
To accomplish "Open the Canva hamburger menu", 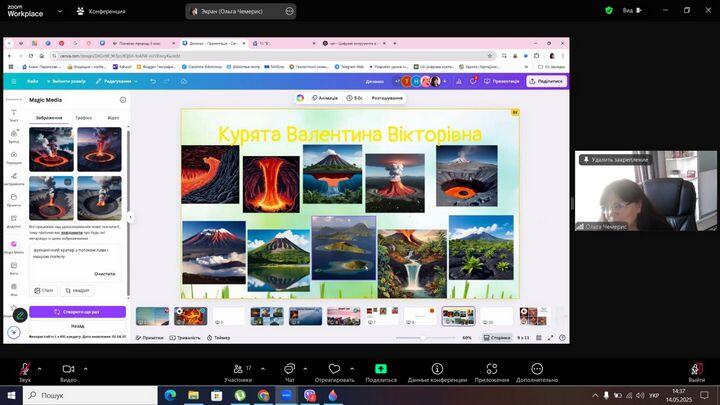I will (14, 81).
